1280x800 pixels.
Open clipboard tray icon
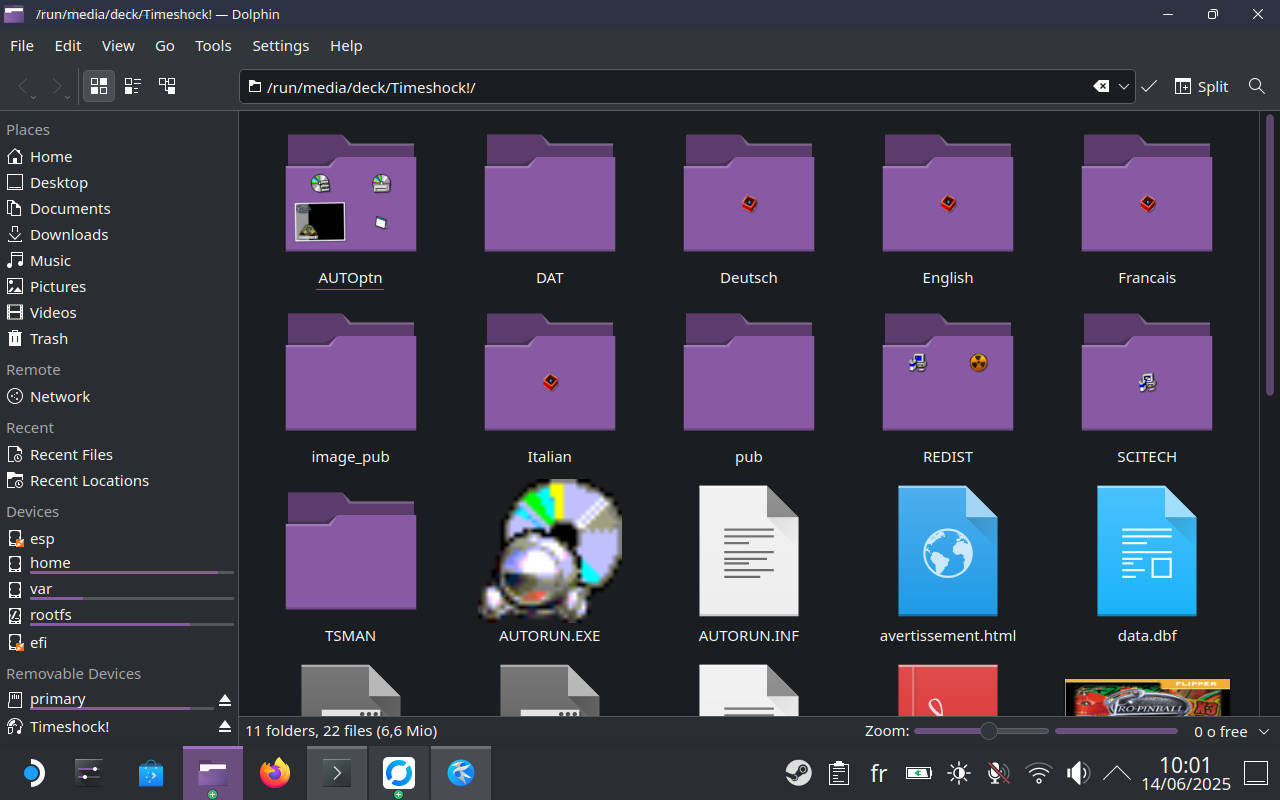coord(839,773)
